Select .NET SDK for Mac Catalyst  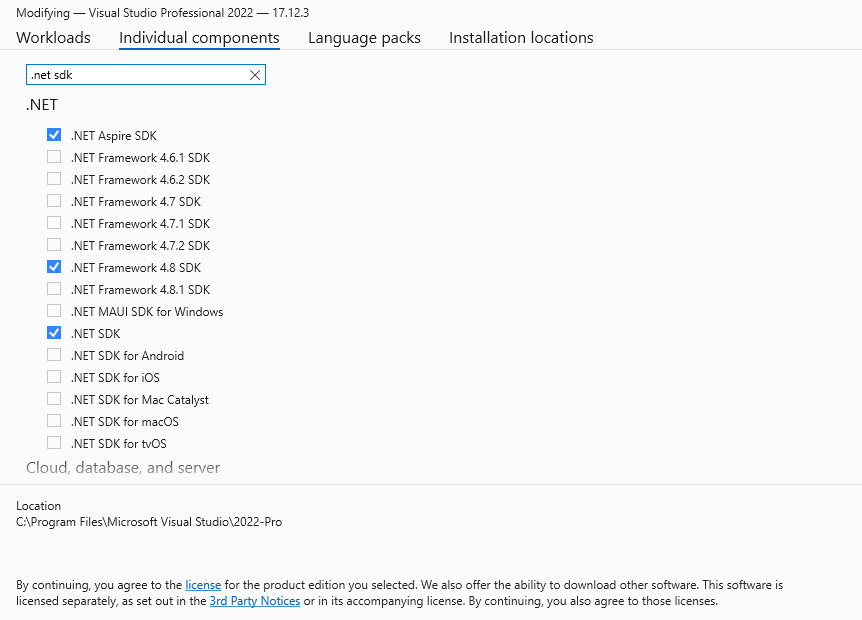tap(54, 399)
